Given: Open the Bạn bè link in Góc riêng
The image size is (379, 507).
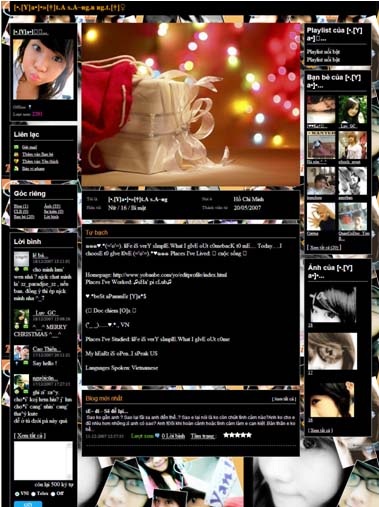Looking at the screenshot, I should coord(24,217).
